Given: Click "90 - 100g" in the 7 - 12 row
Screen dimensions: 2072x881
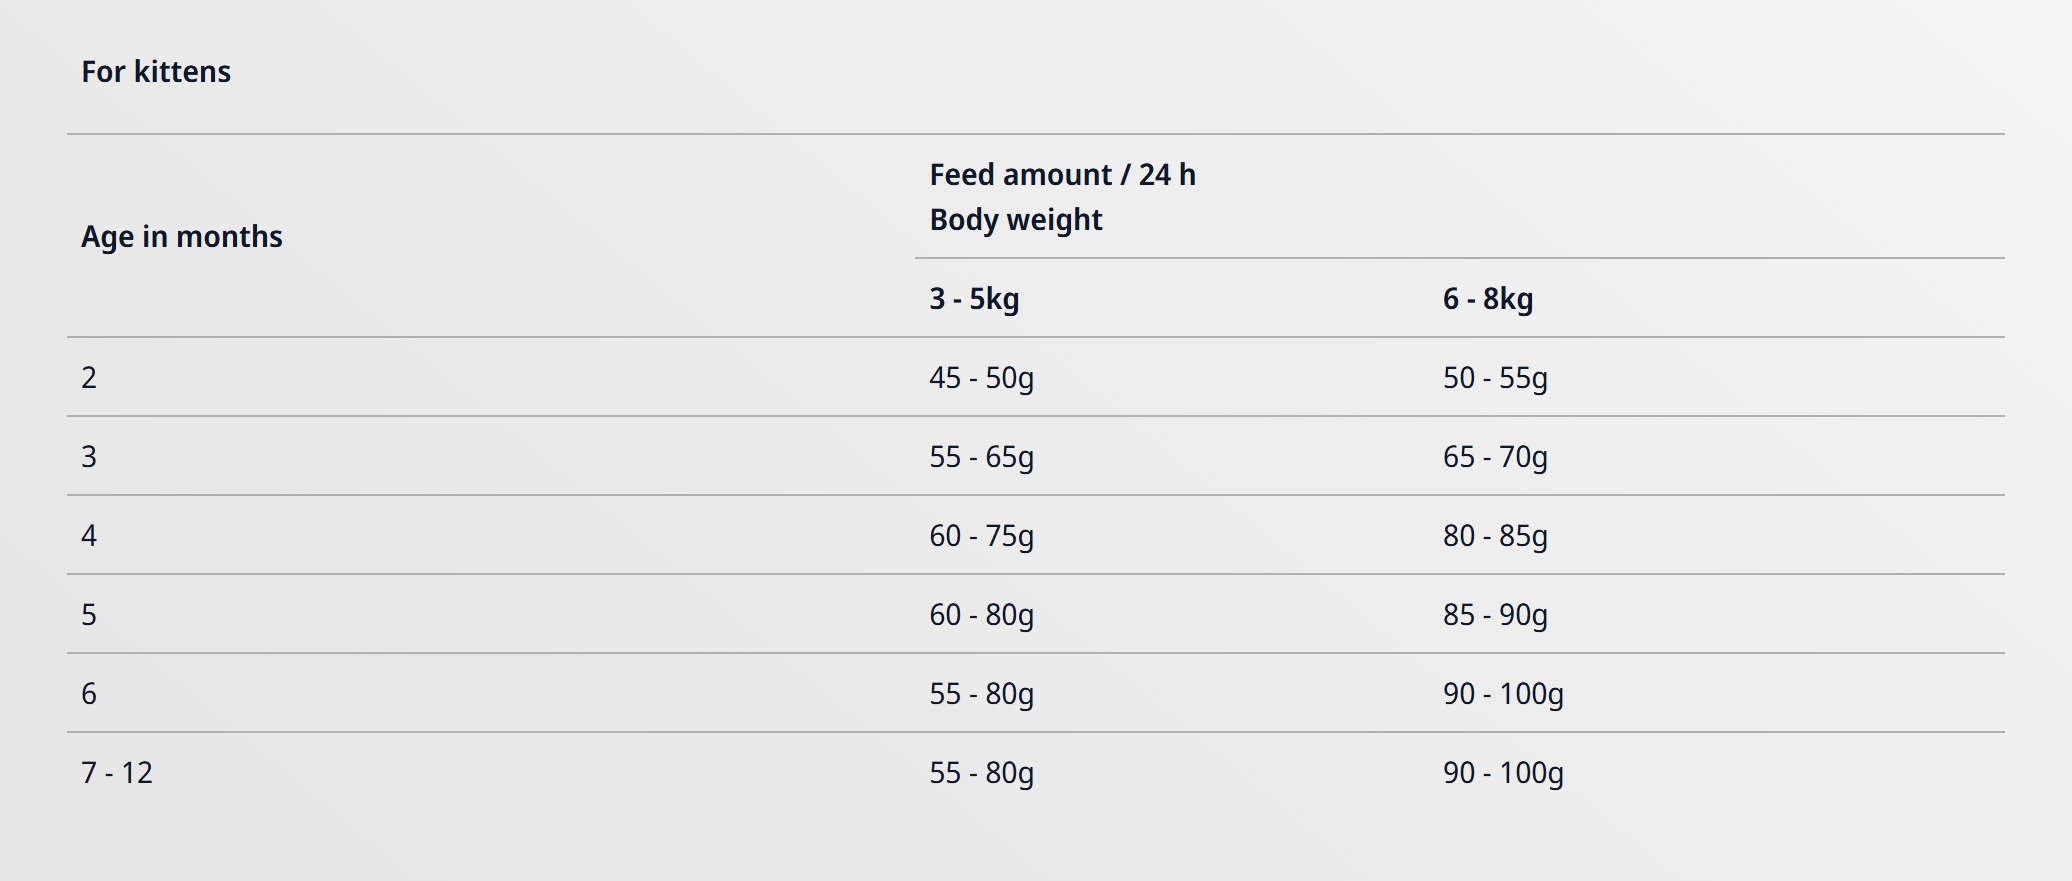Looking at the screenshot, I should (x=1502, y=773).
